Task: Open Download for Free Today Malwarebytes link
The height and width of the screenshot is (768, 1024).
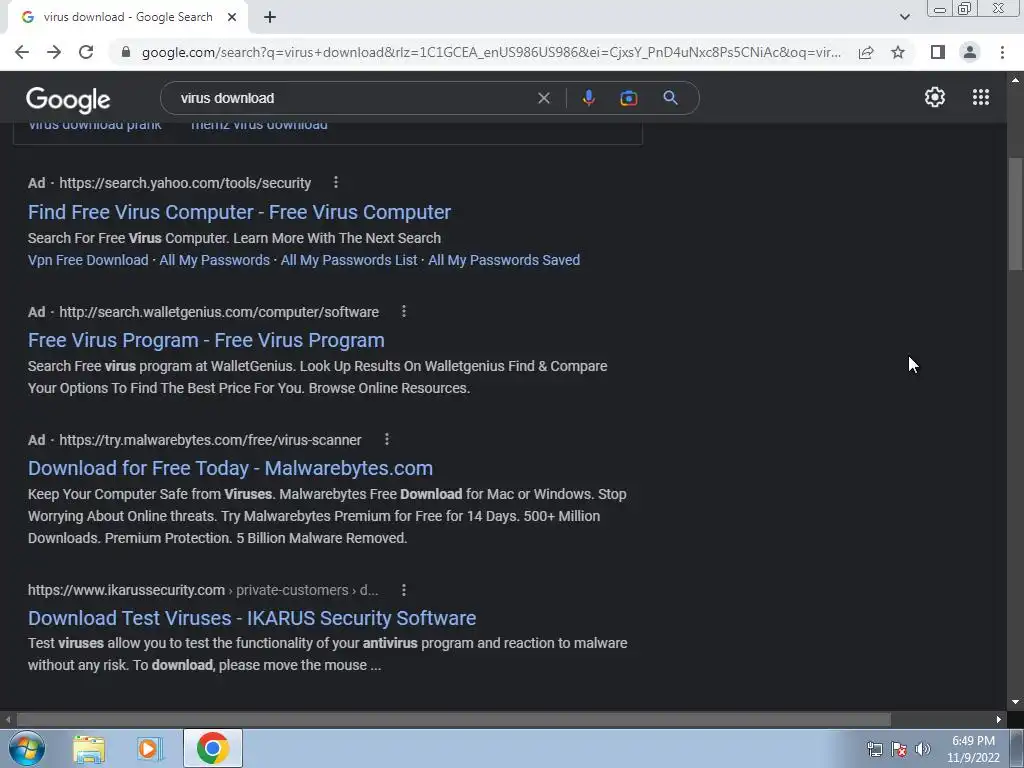Action: click(x=231, y=468)
